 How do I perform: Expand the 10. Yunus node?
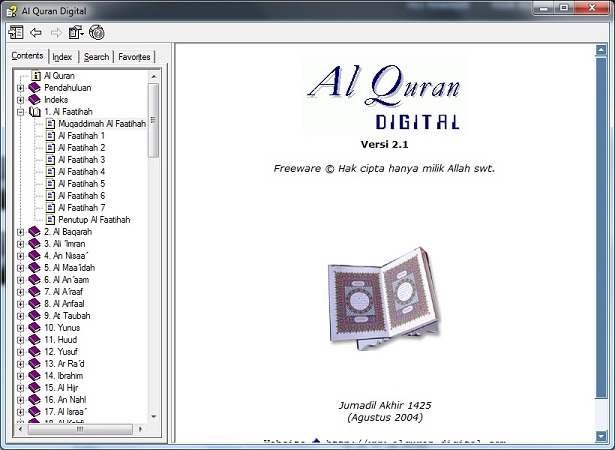tap(20, 328)
